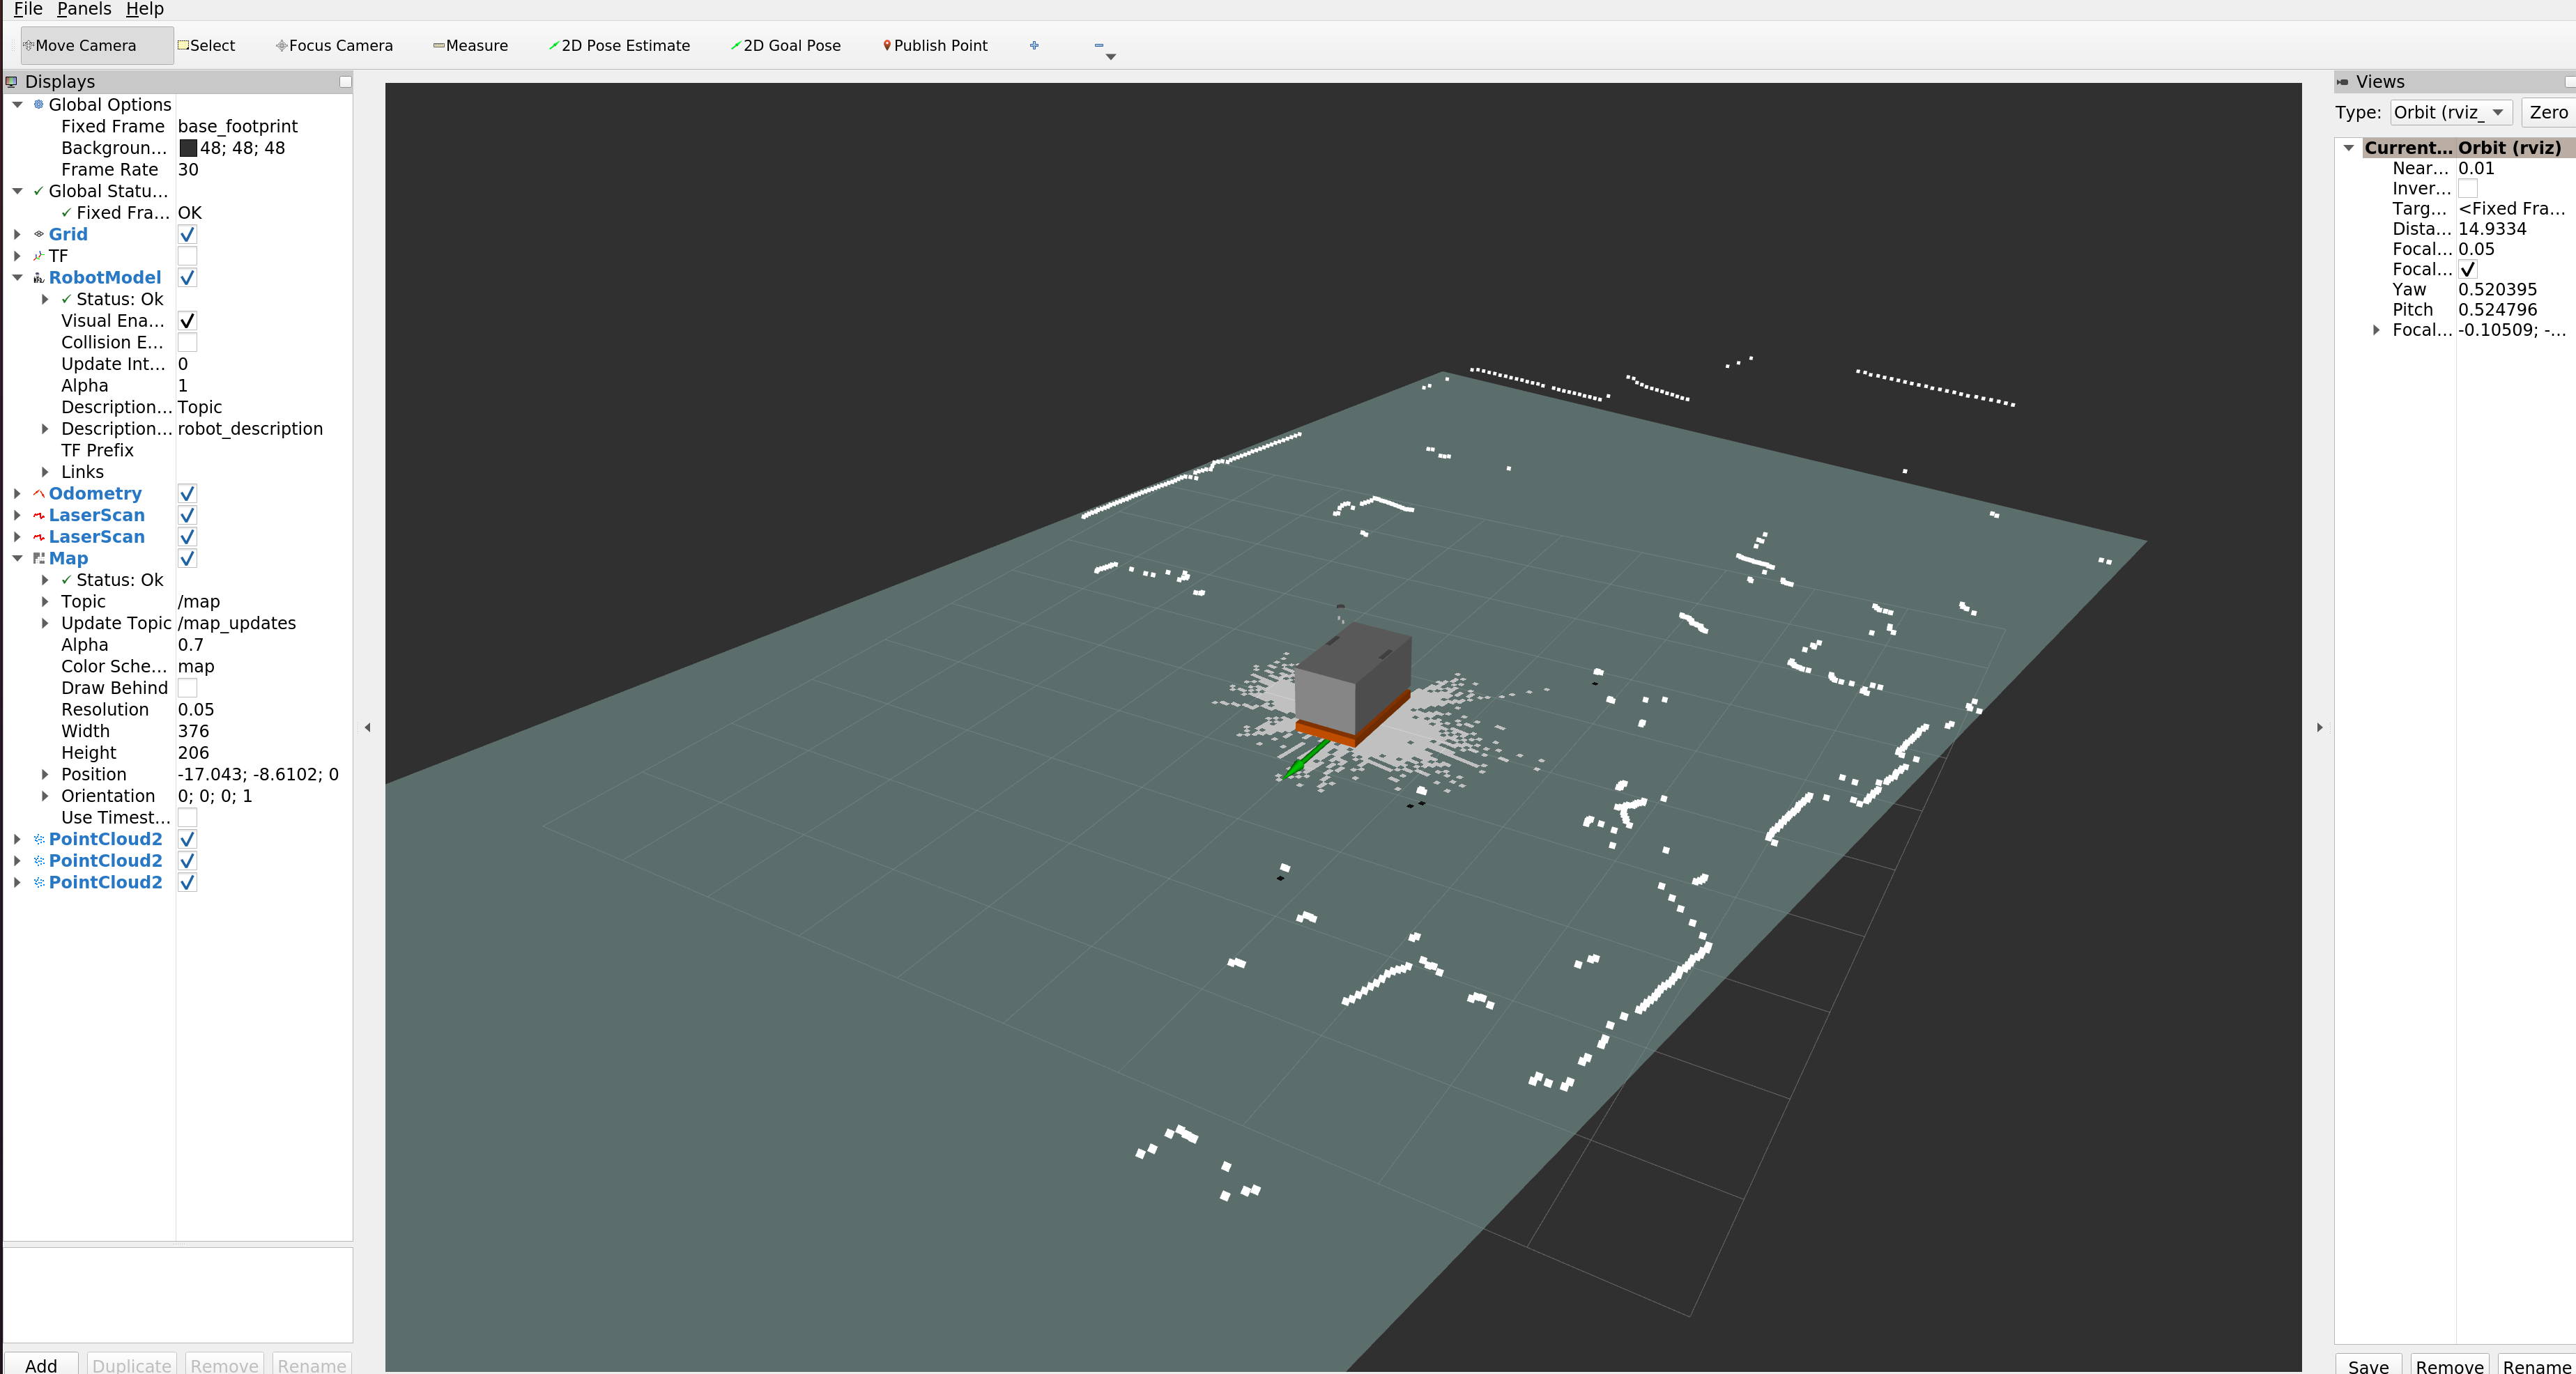2576x1374 pixels.
Task: Click the Background color swatch
Action: (x=189, y=147)
